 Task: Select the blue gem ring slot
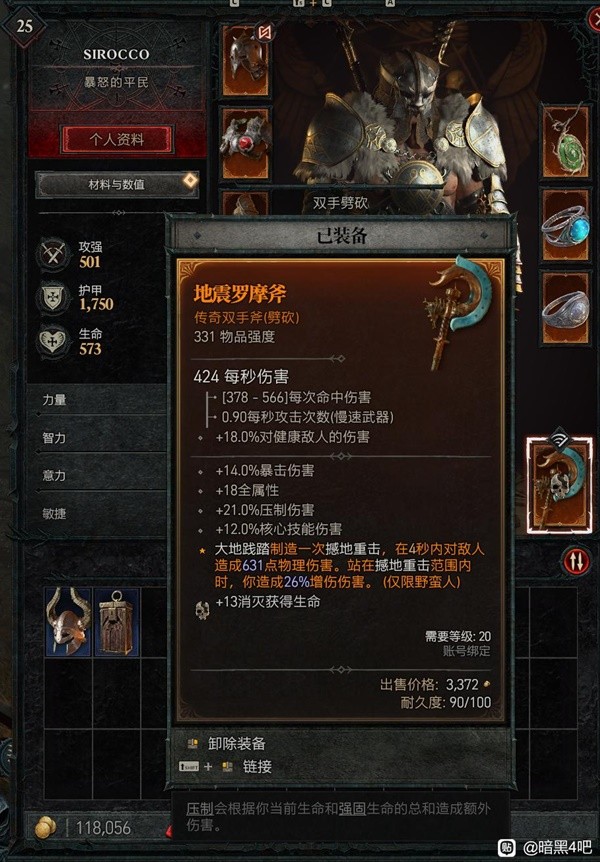pyautogui.click(x=565, y=225)
